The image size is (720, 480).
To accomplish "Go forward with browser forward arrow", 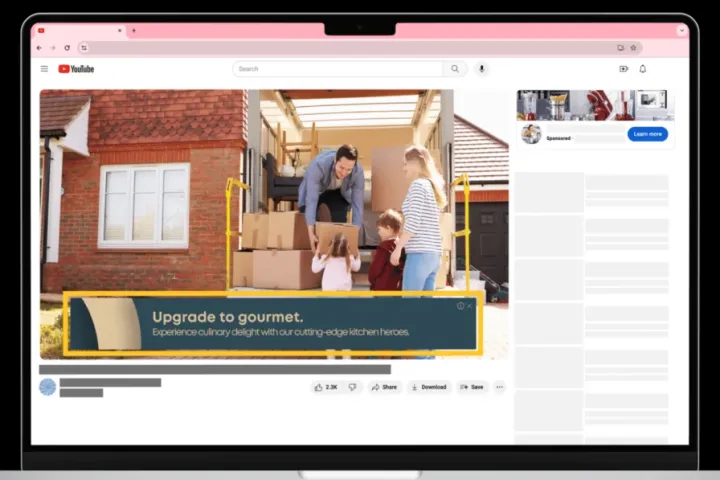I will tap(53, 48).
